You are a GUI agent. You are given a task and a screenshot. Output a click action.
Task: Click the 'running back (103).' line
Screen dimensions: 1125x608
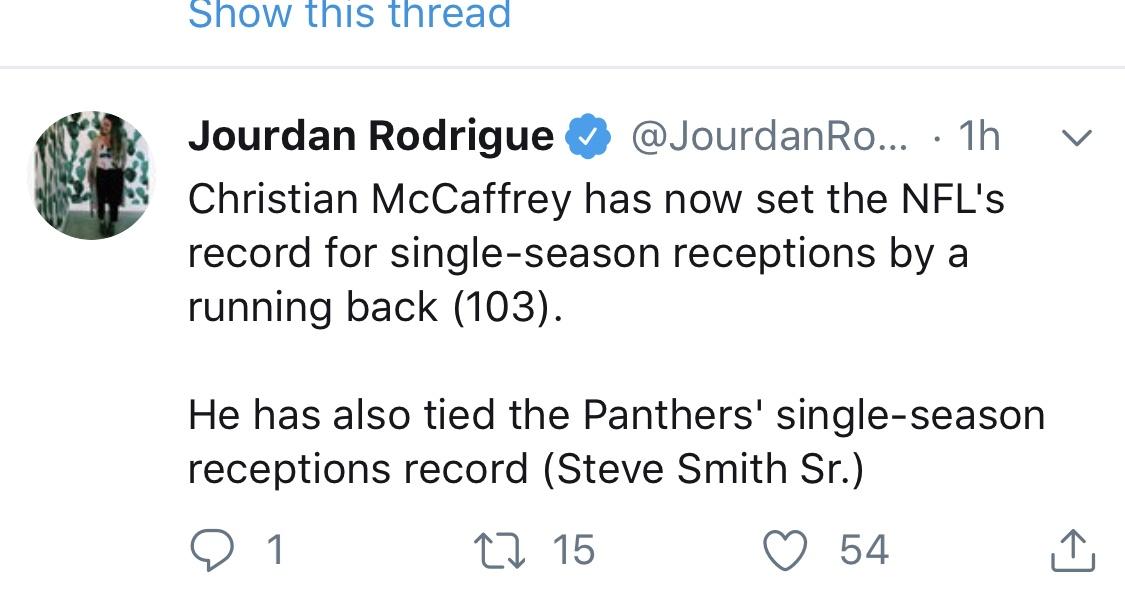click(375, 307)
